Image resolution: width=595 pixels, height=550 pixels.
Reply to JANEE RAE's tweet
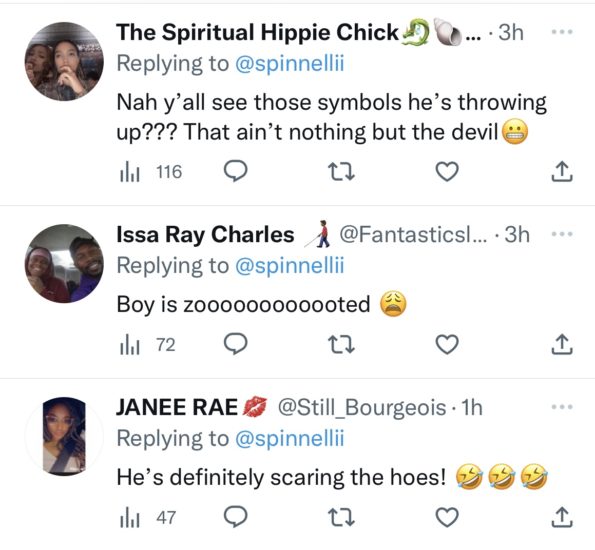tap(236, 517)
